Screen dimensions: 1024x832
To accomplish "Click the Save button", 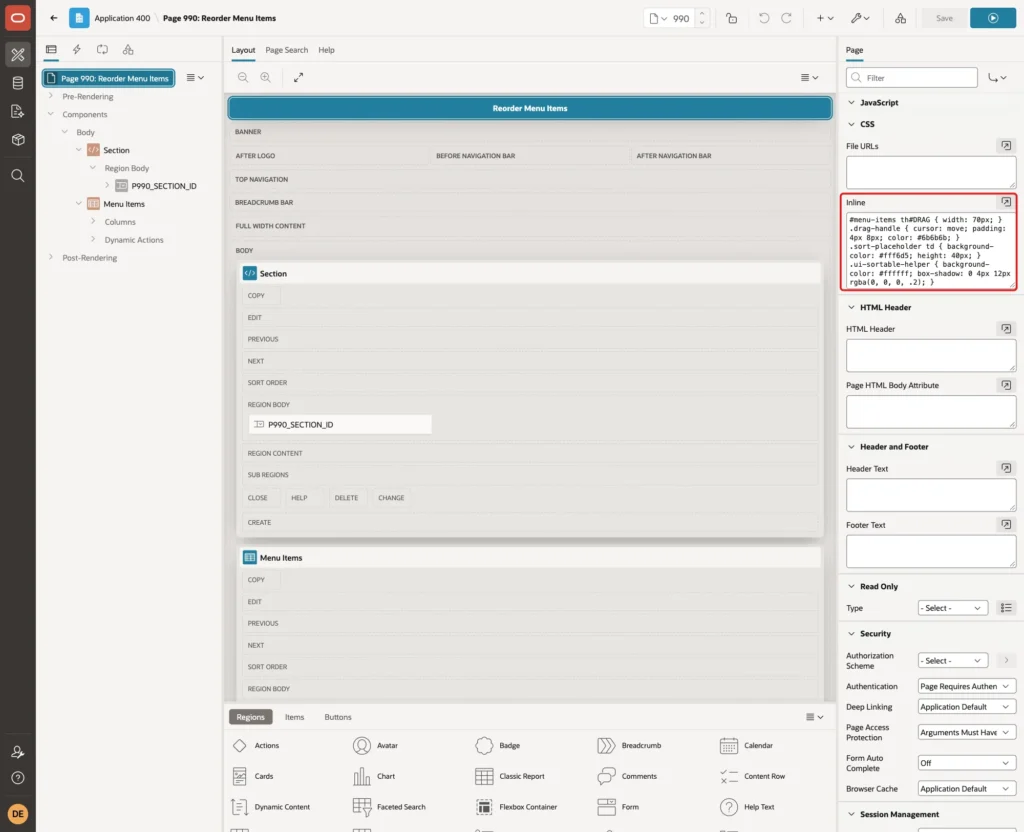I will point(944,18).
